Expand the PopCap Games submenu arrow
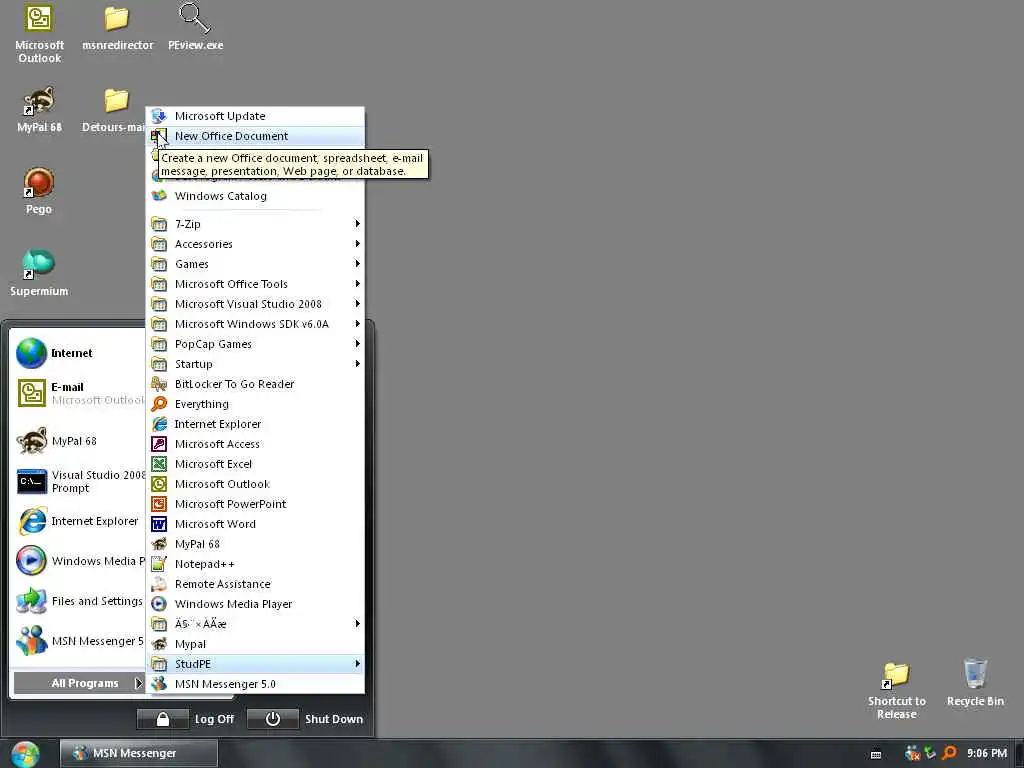 click(357, 344)
